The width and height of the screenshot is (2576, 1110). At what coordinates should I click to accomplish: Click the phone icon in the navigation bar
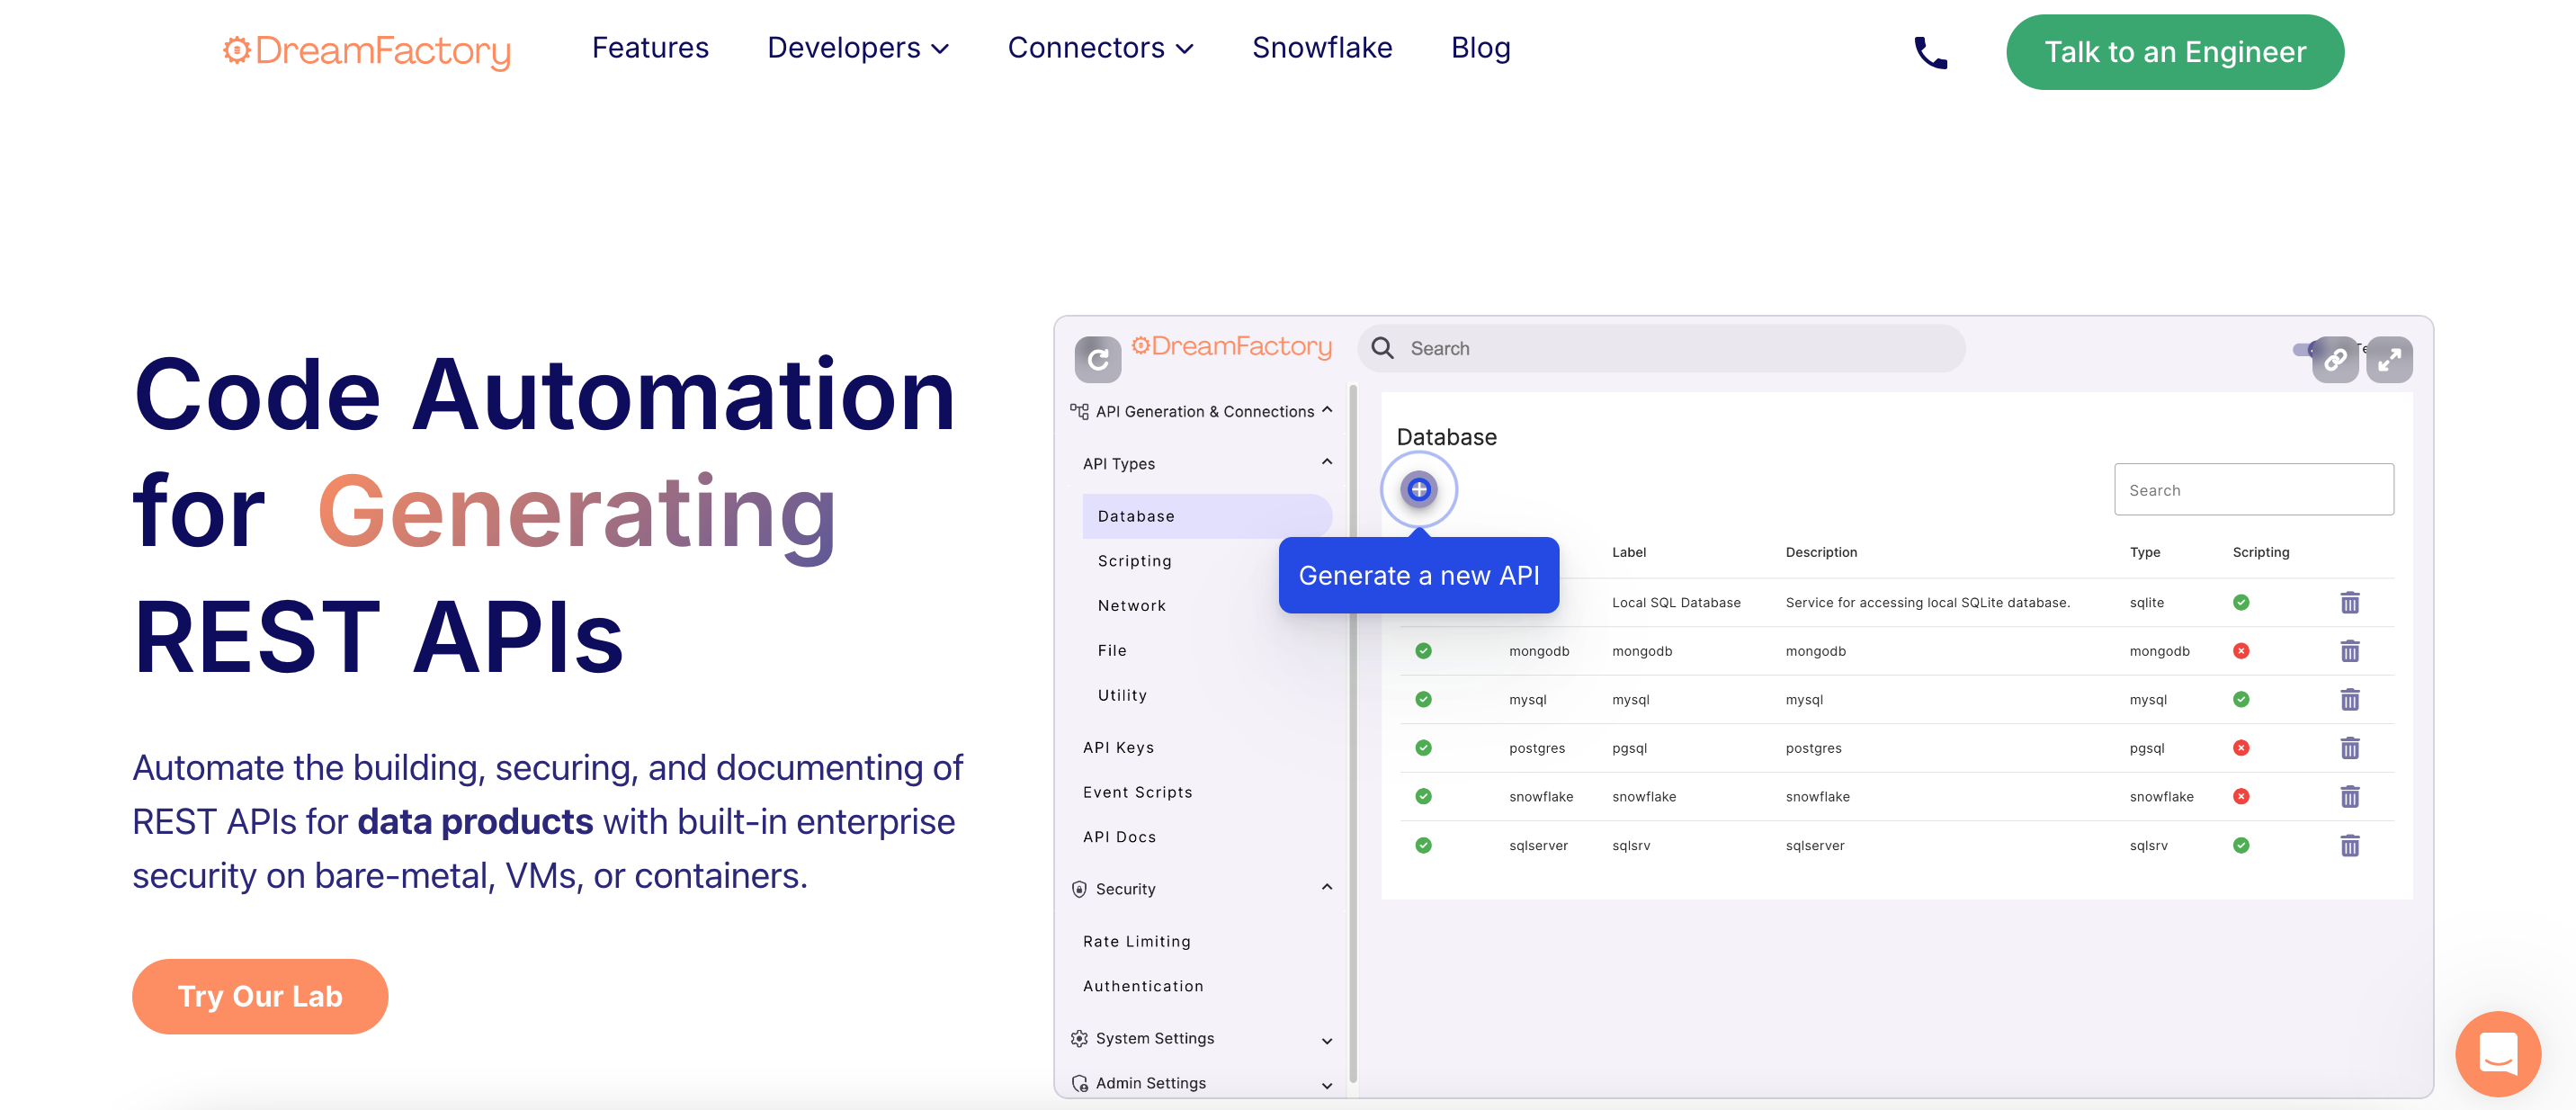point(1929,51)
